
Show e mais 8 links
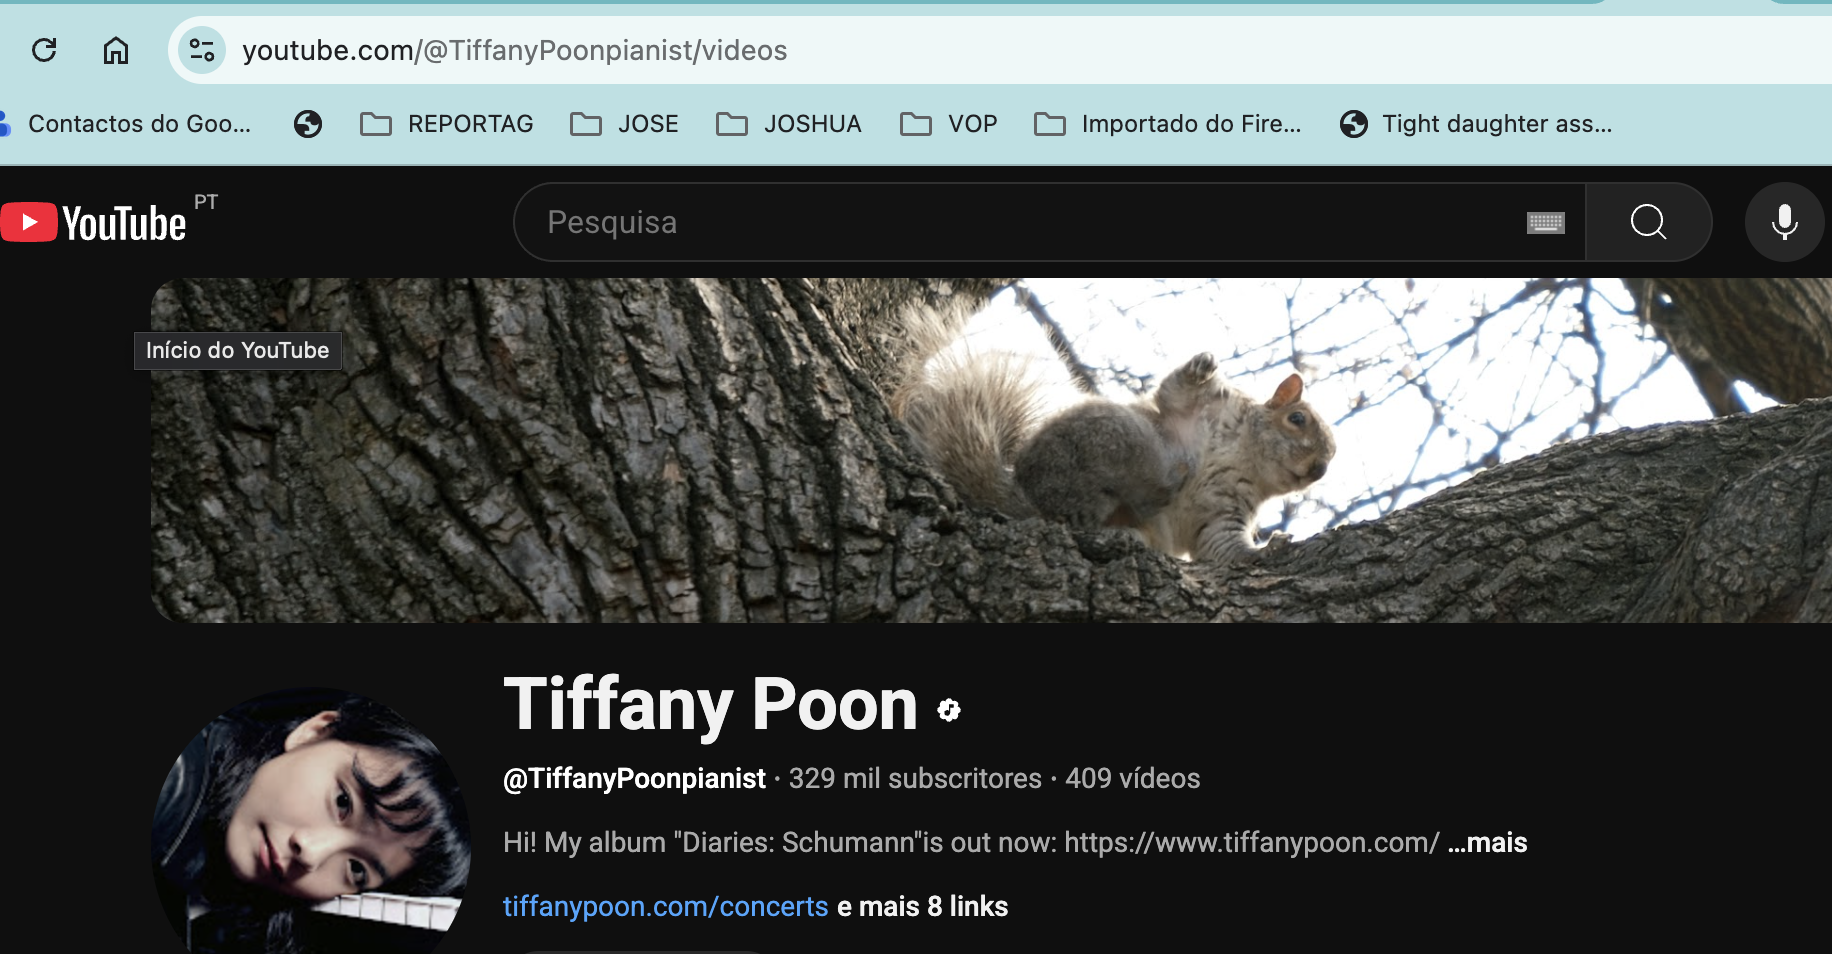click(922, 906)
